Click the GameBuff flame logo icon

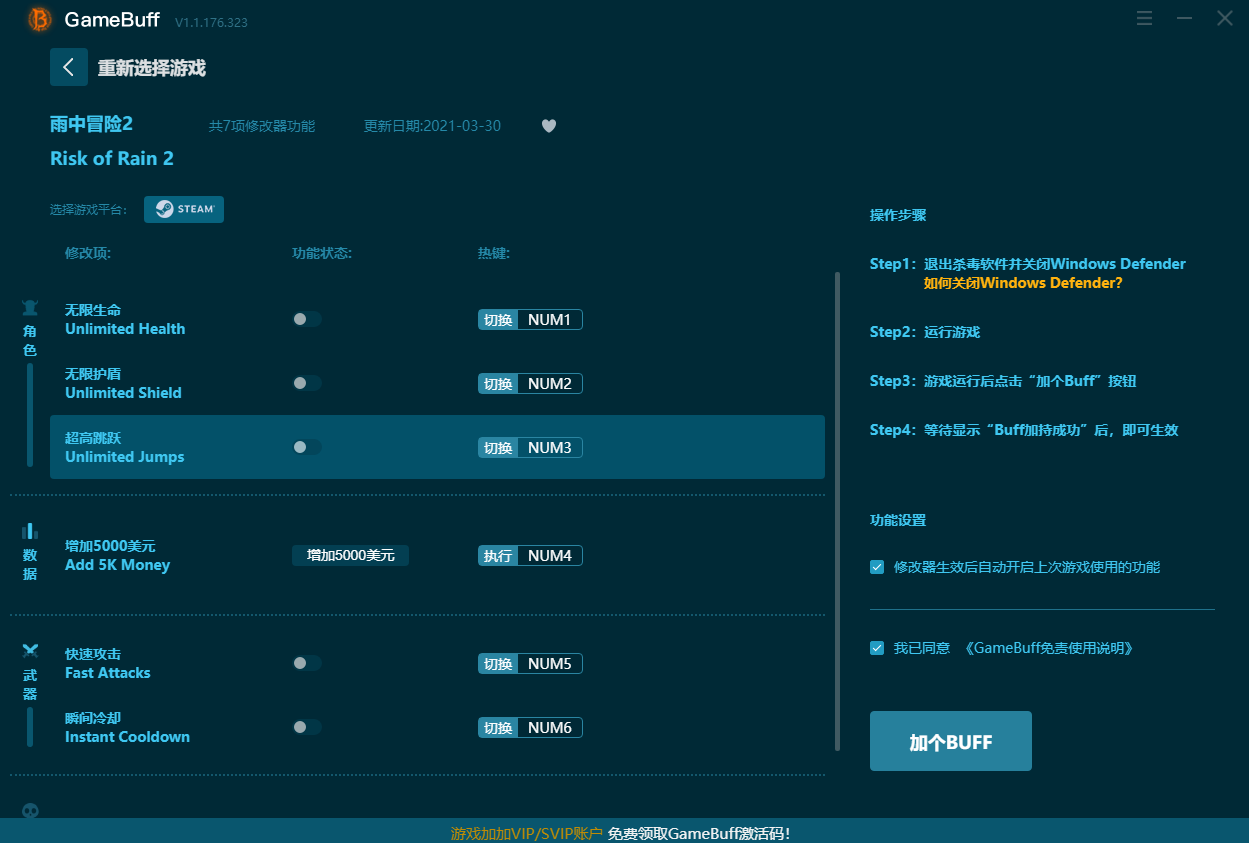click(40, 19)
